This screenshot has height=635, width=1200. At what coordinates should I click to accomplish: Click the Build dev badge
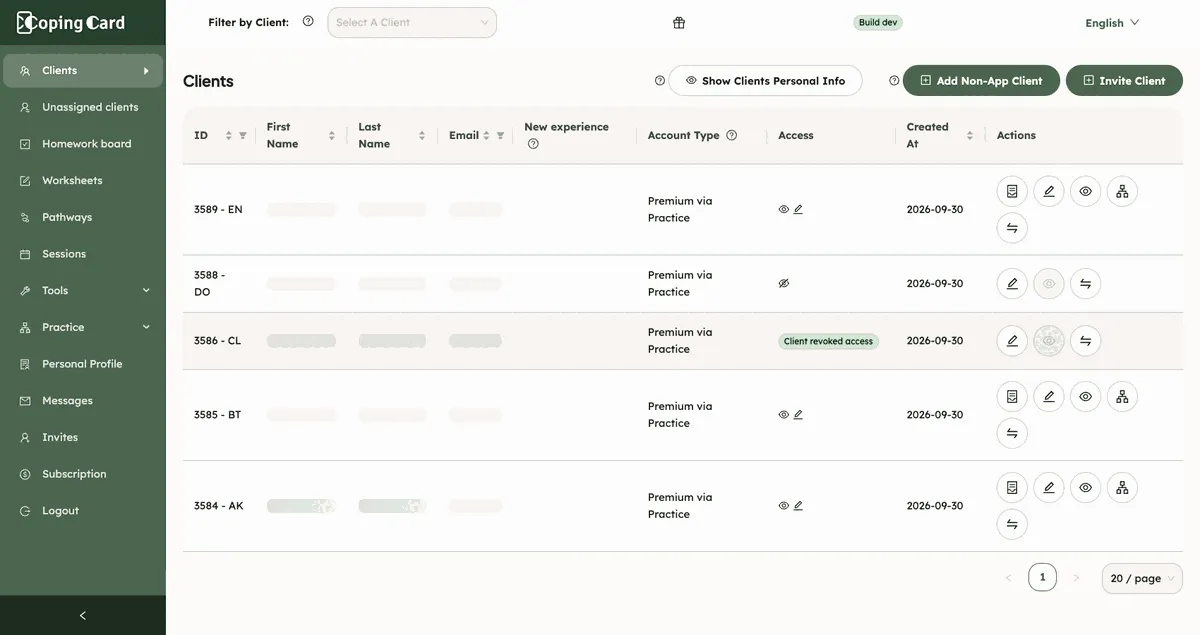[x=878, y=23]
